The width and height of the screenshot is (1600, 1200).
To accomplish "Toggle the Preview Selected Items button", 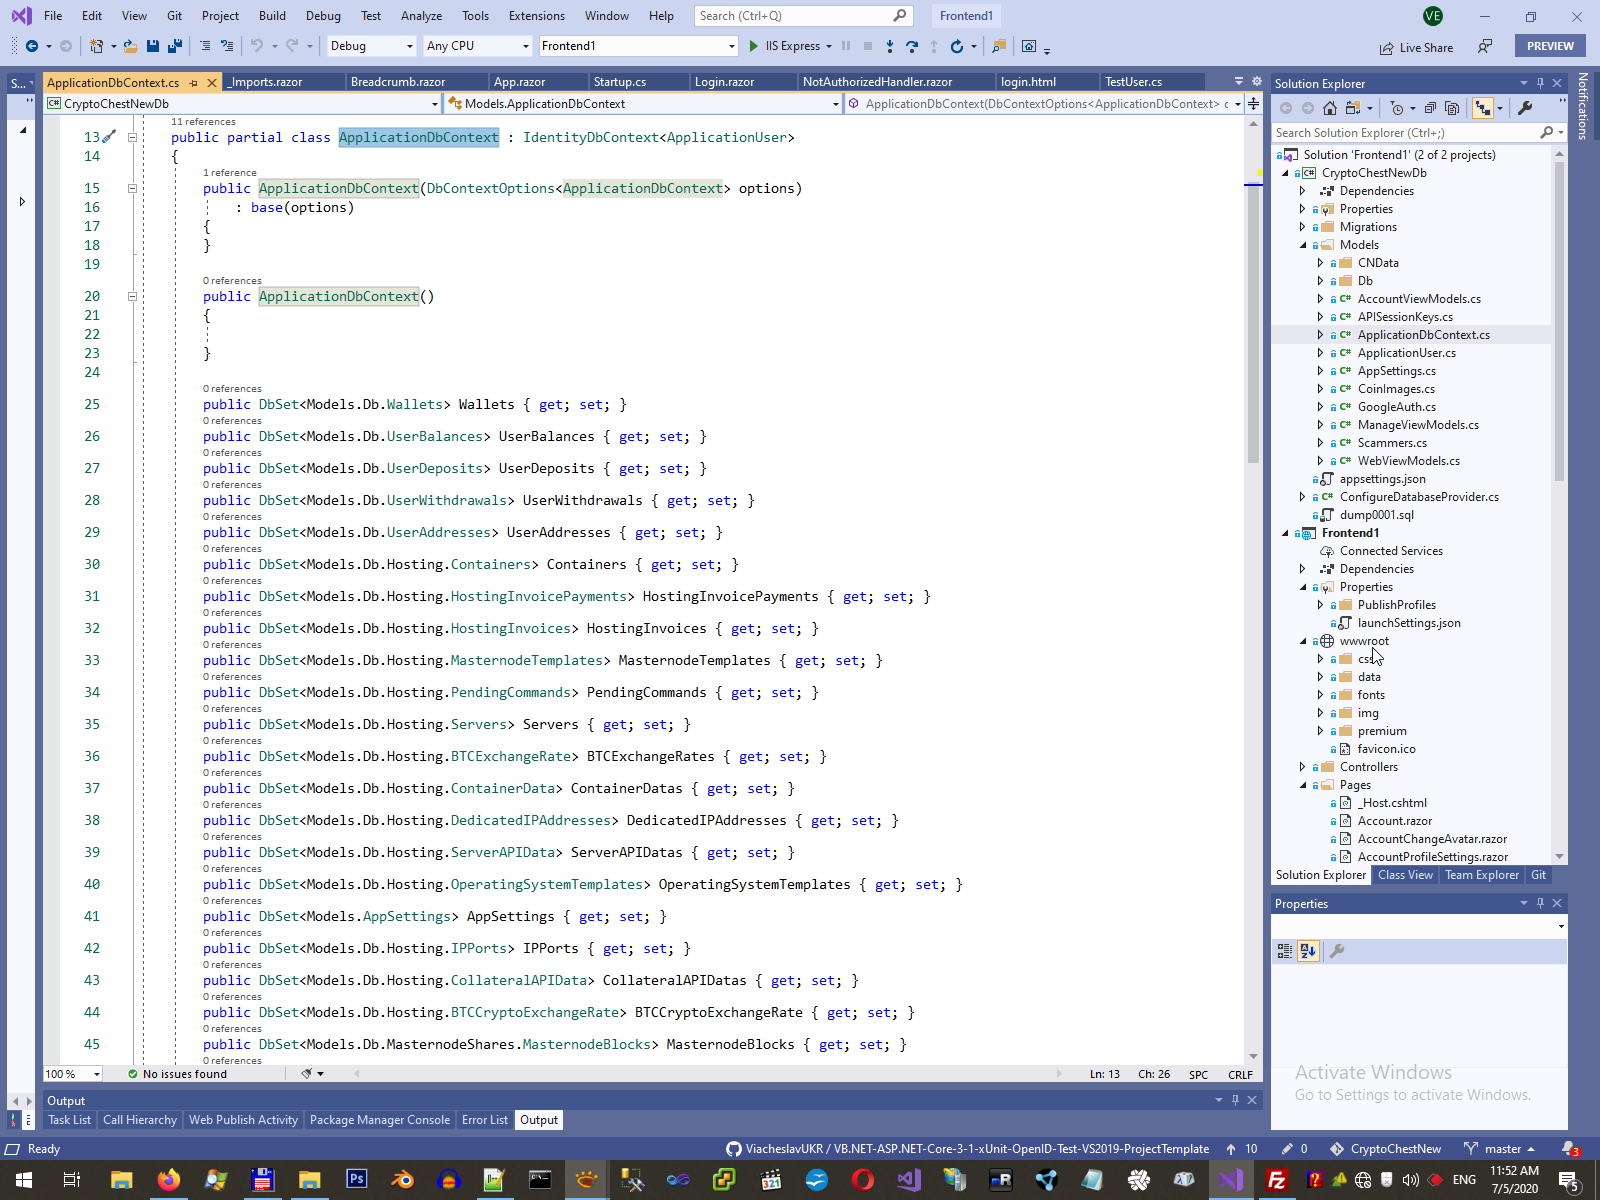I will tap(1483, 108).
